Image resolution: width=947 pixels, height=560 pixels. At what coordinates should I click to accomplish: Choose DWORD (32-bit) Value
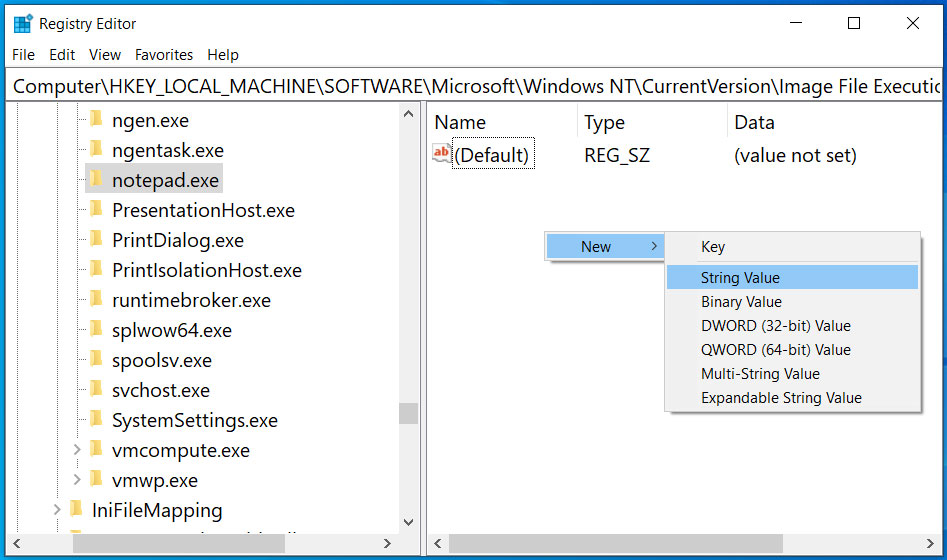pos(792,326)
